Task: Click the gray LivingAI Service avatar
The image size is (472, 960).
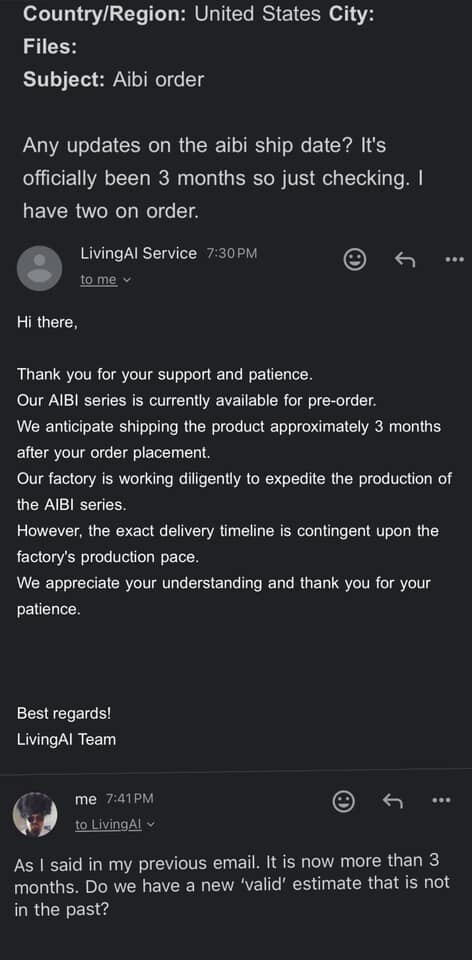Action: tap(39, 268)
